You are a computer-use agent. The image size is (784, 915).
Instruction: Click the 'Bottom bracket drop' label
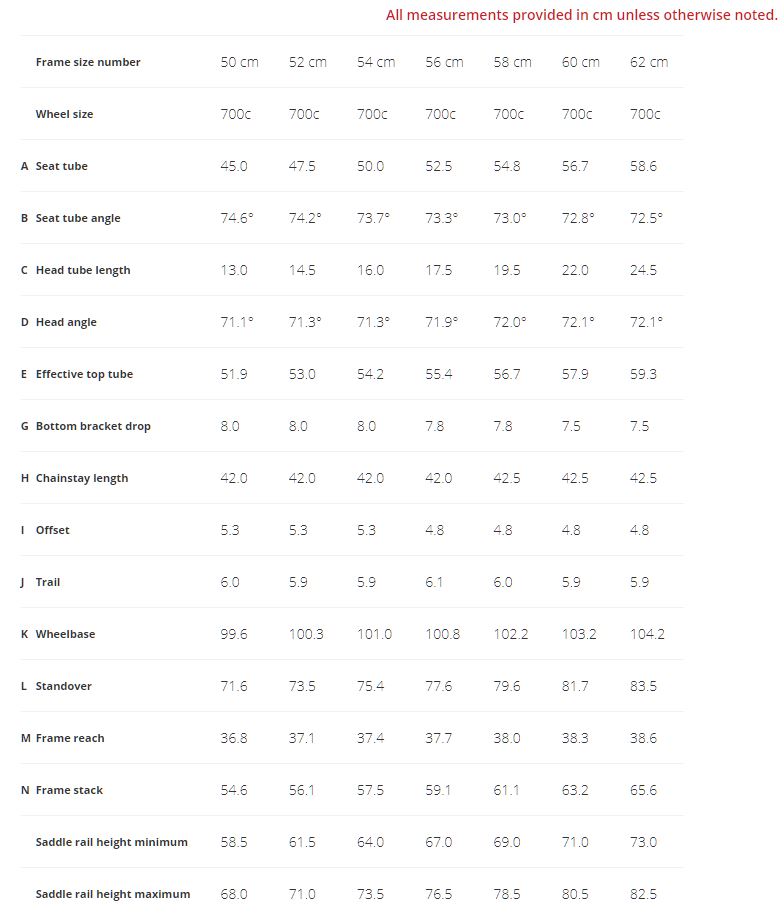click(93, 426)
